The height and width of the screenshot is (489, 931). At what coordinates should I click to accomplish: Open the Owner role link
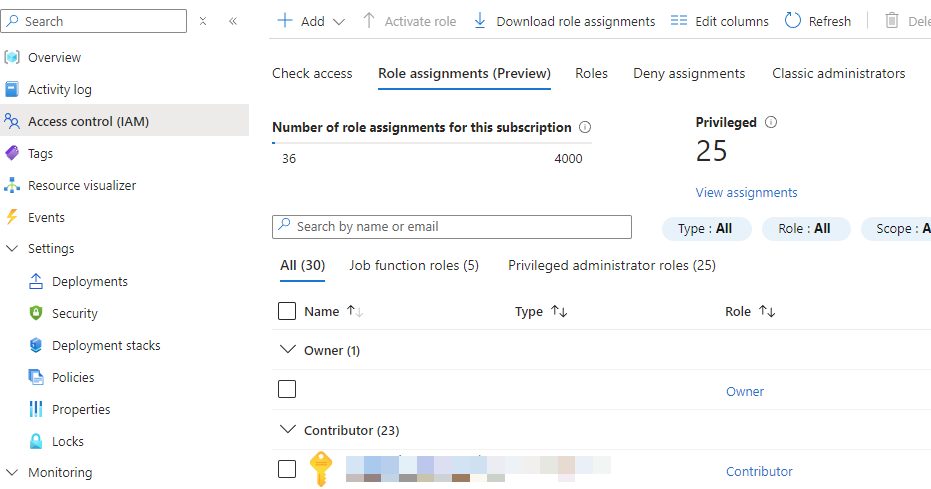pos(745,392)
